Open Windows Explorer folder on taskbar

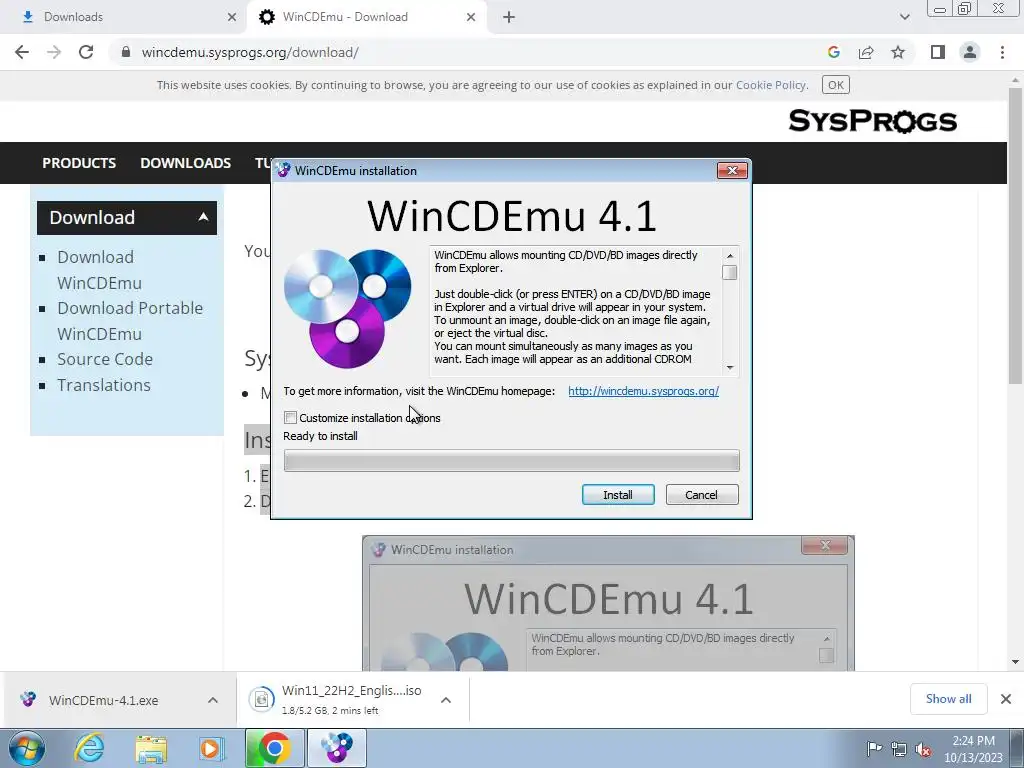tap(151, 748)
